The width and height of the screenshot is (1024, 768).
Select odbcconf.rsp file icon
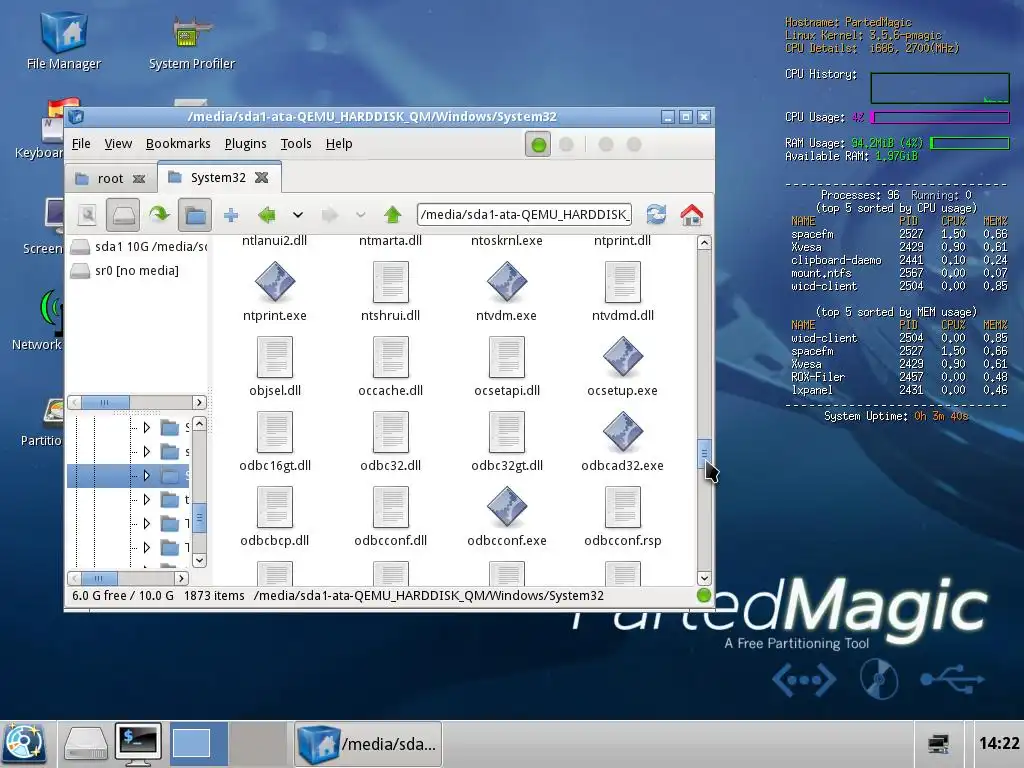[x=622, y=507]
